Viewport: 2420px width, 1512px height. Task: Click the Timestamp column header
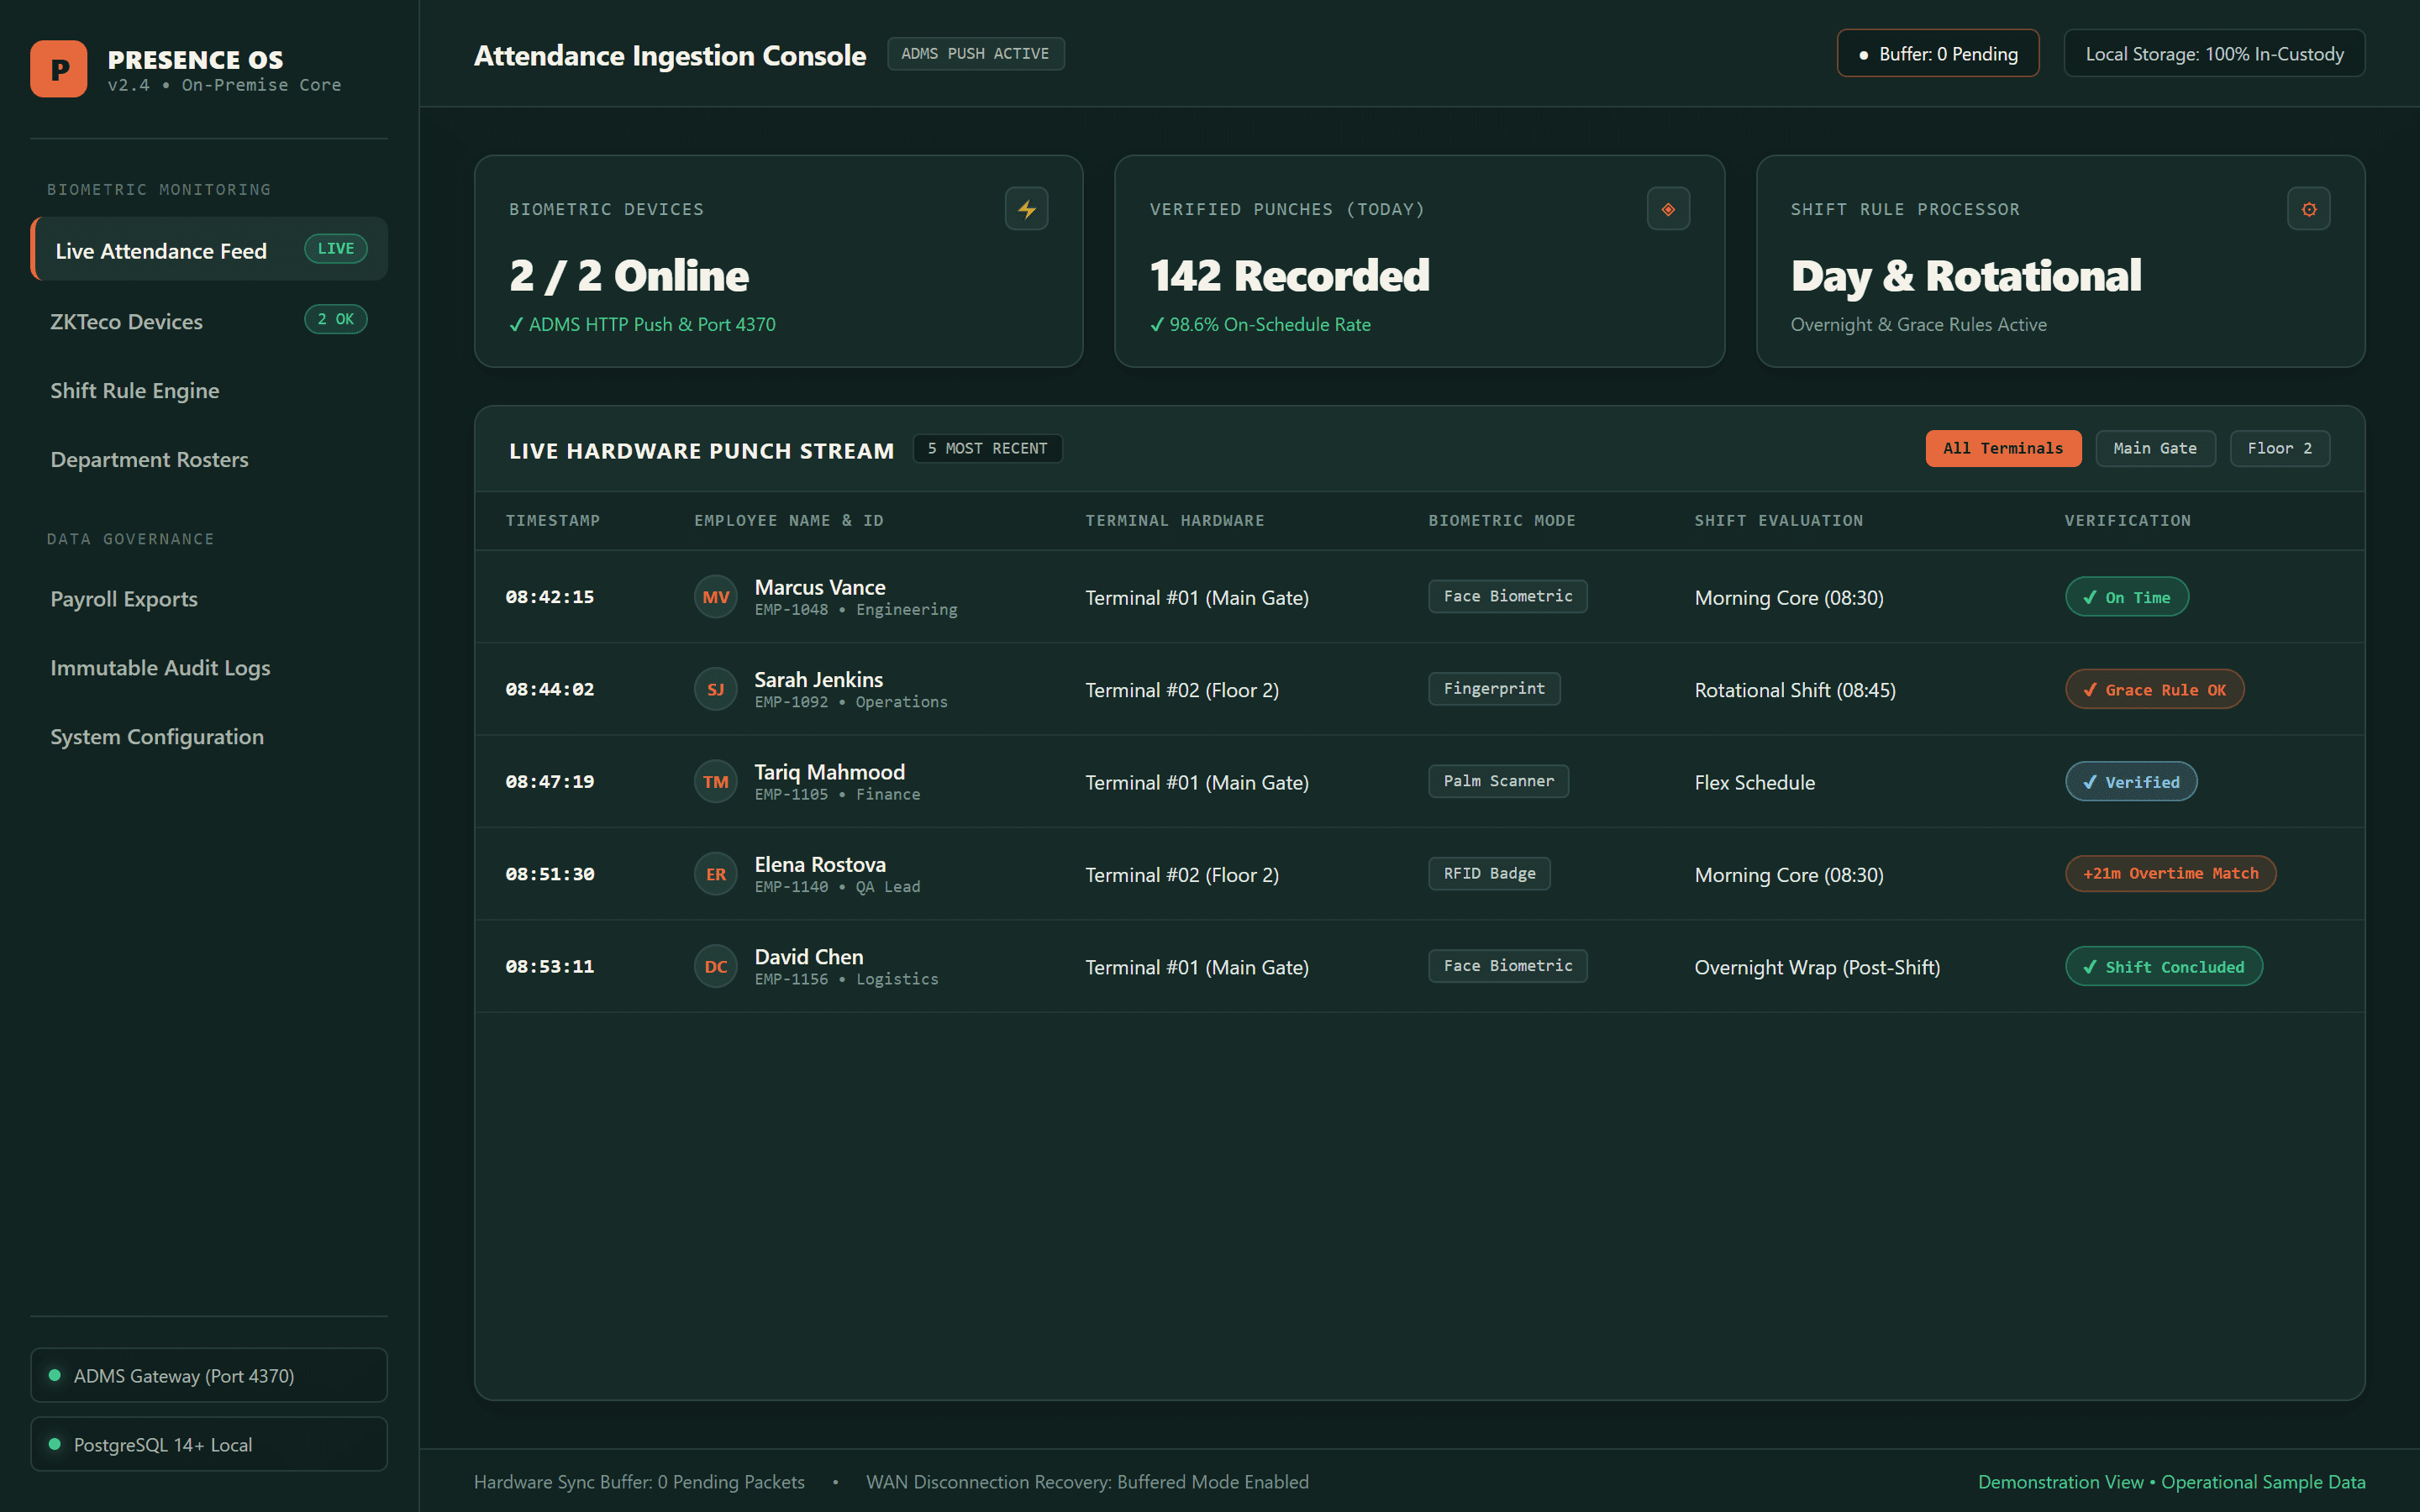553,520
